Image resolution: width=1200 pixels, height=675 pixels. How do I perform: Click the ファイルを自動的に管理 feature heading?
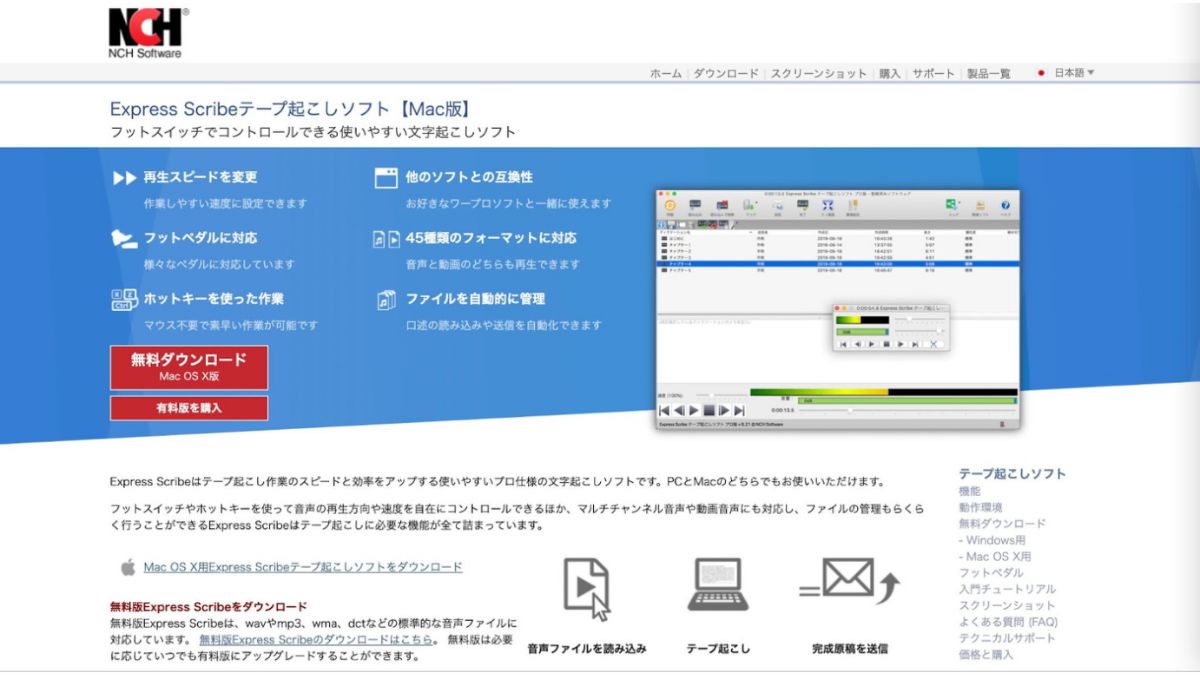475,298
